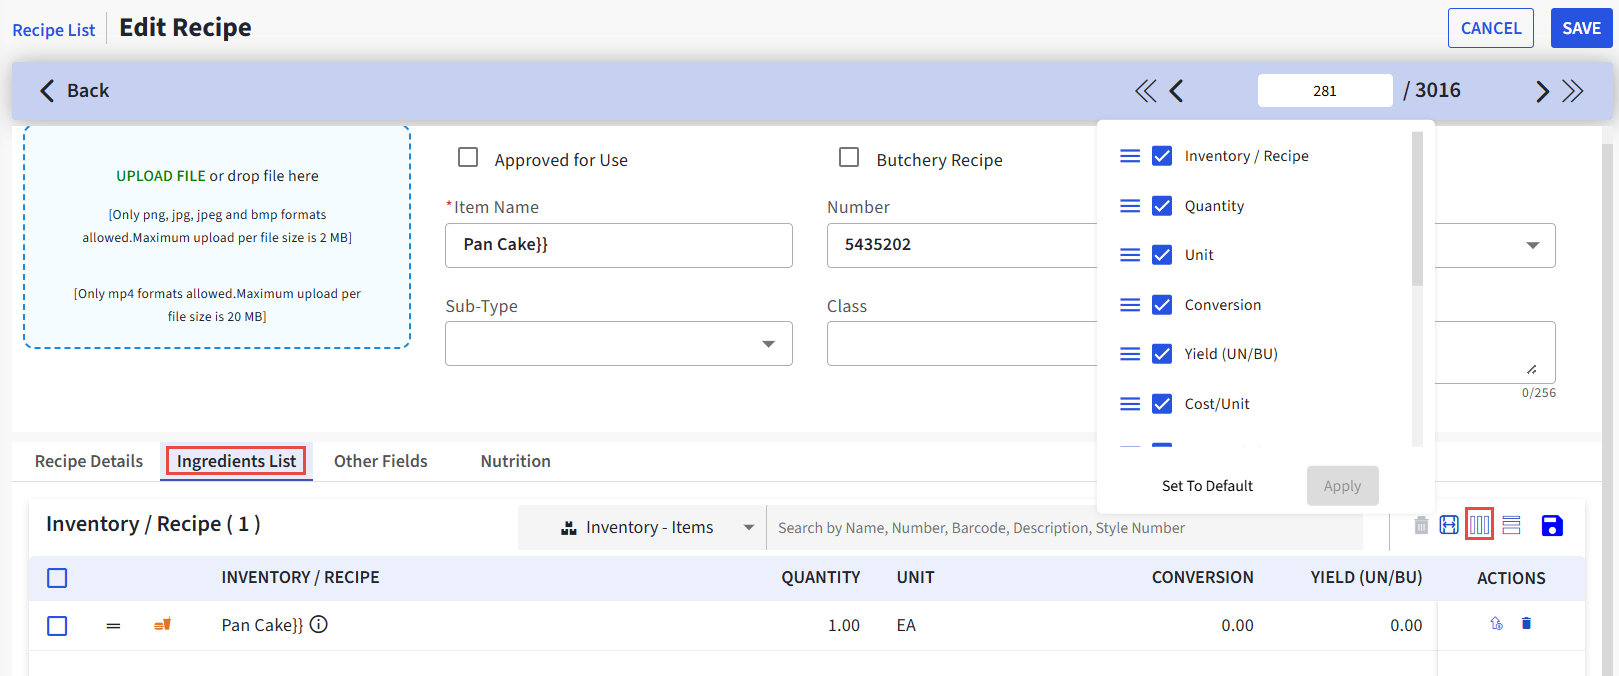Click column panel vertical scrollbar
This screenshot has width=1619, height=676.
click(x=1417, y=208)
